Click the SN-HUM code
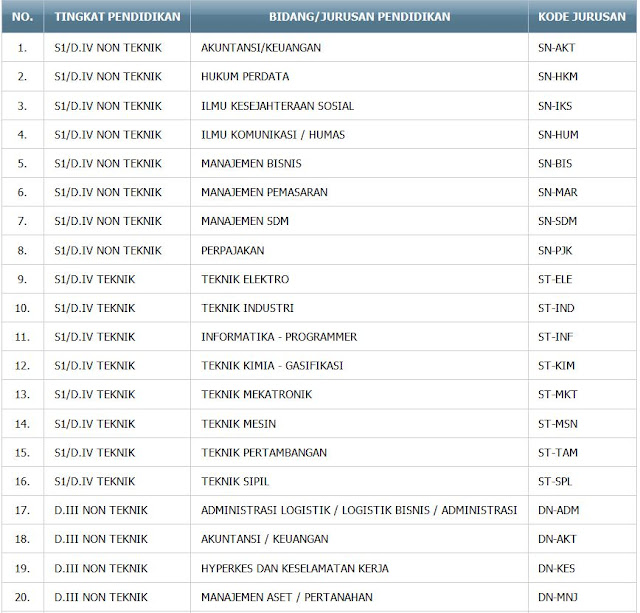Screen dimensions: 640x613 click(558, 135)
